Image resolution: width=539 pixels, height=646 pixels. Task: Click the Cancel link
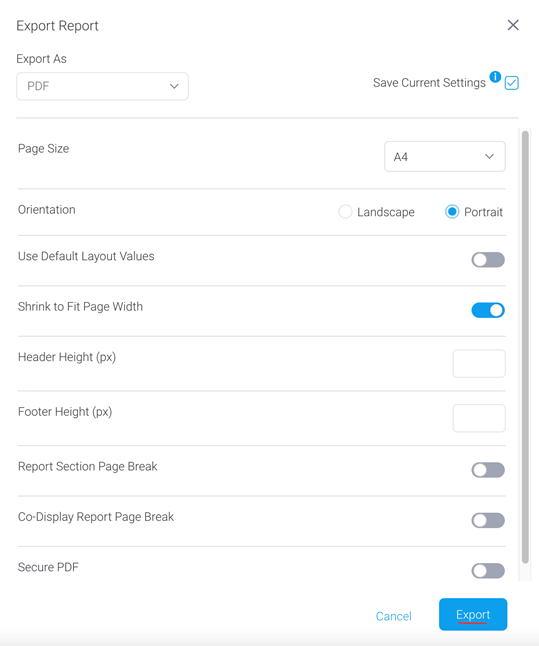394,616
